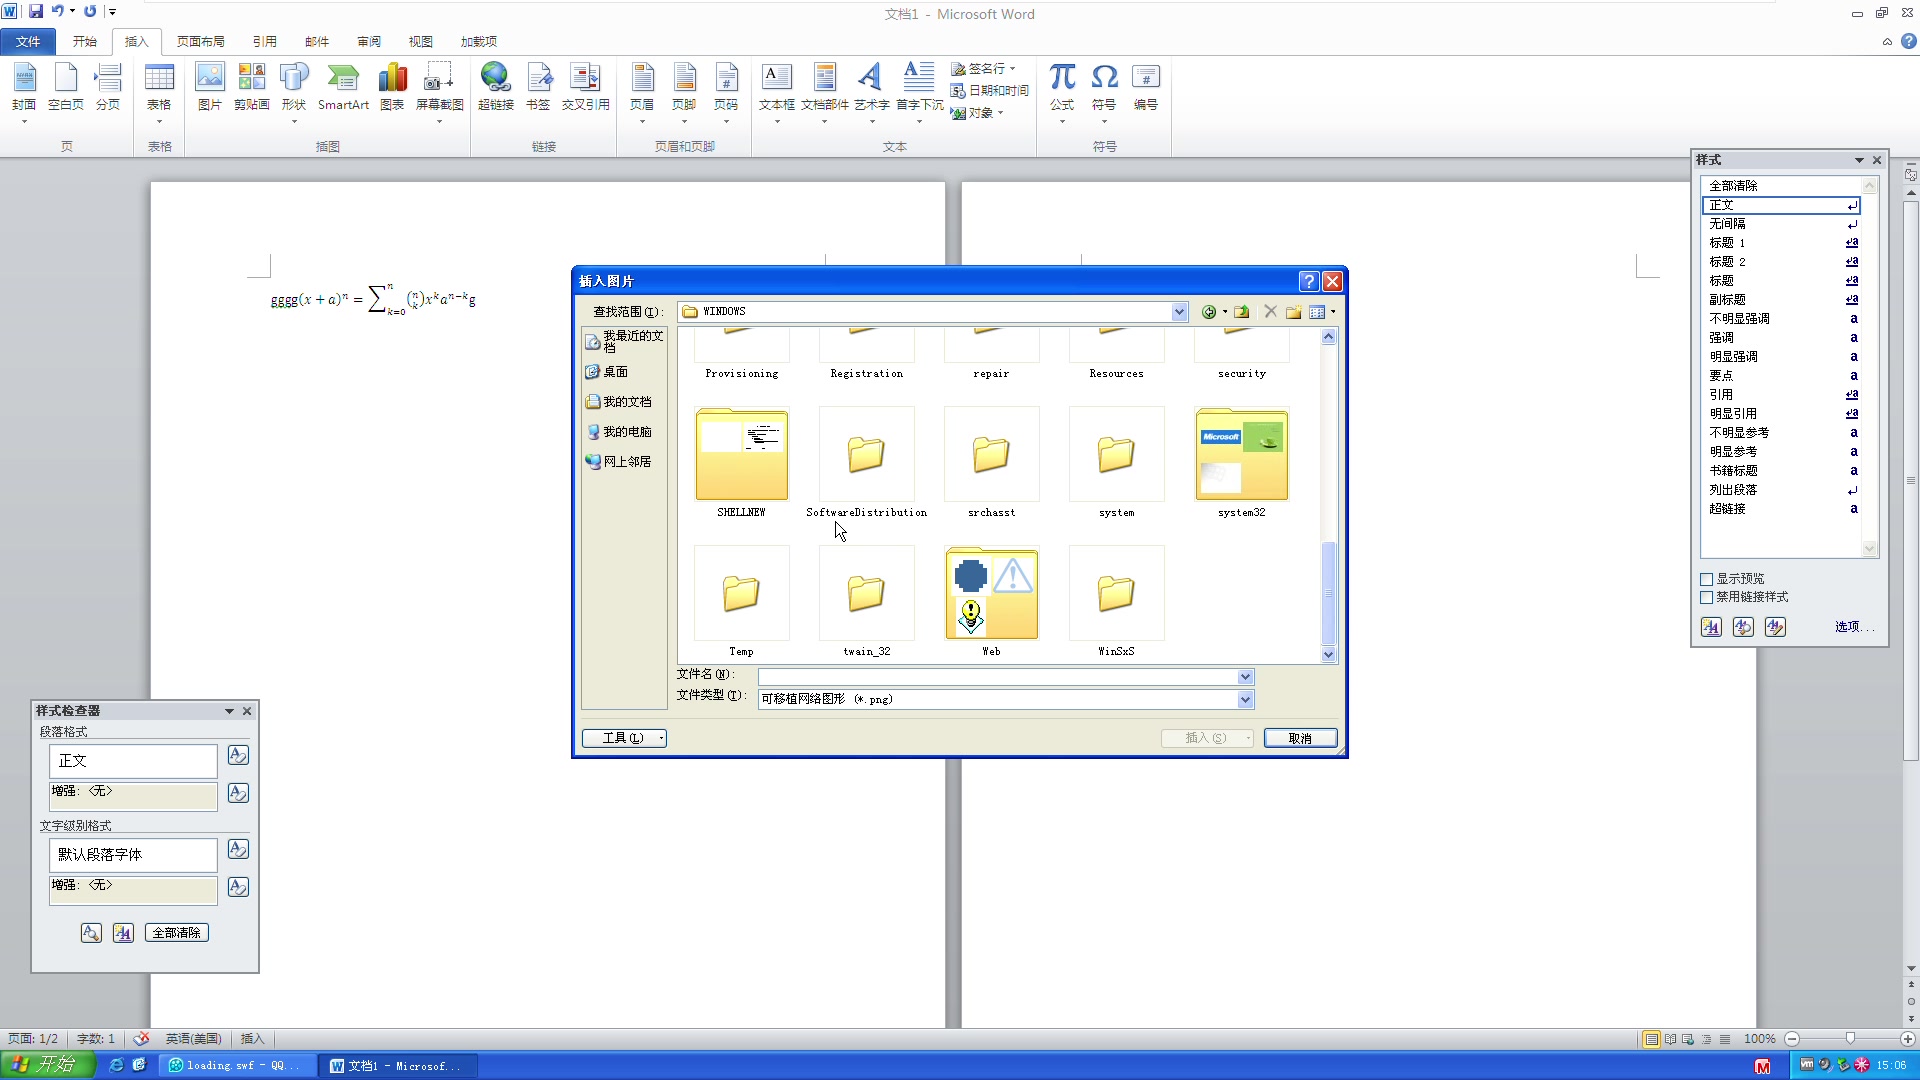Insert a SmartArt graphic

point(343,88)
